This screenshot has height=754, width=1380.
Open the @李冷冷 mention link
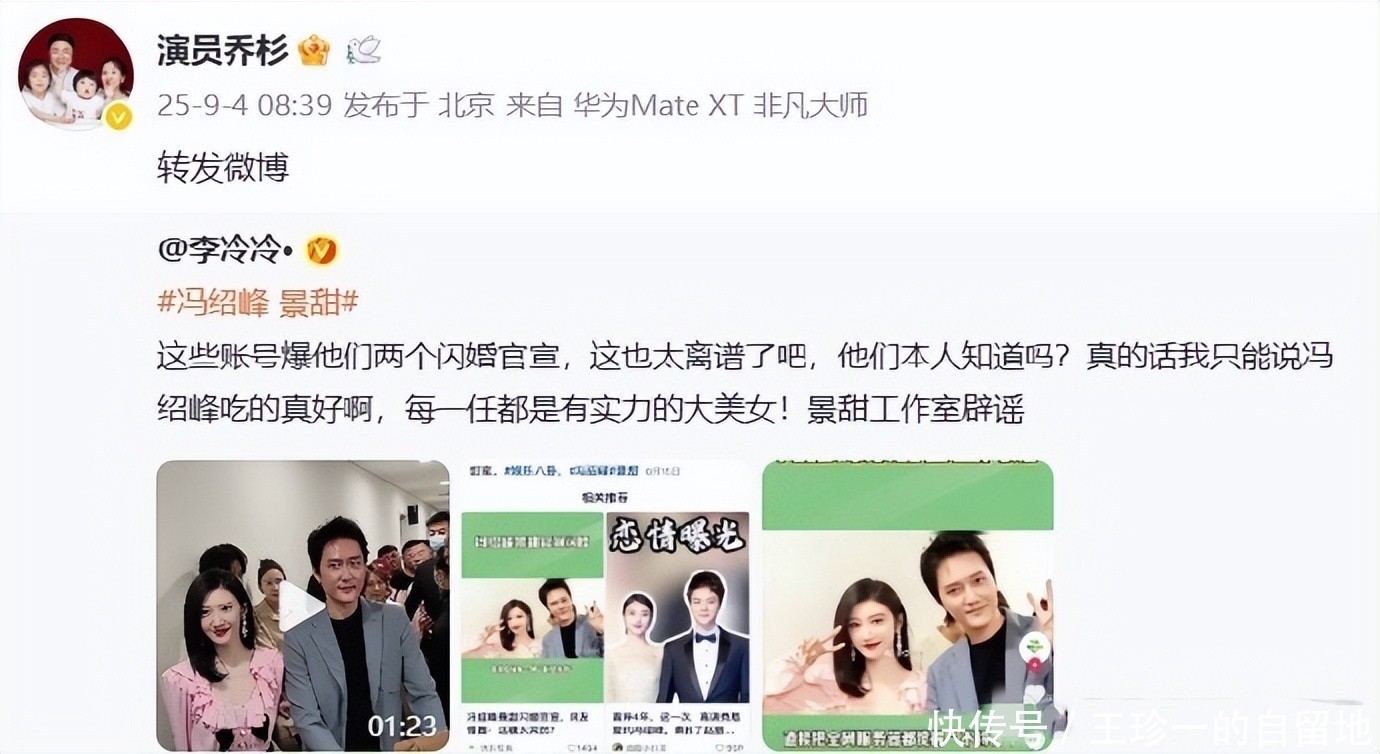(x=224, y=250)
